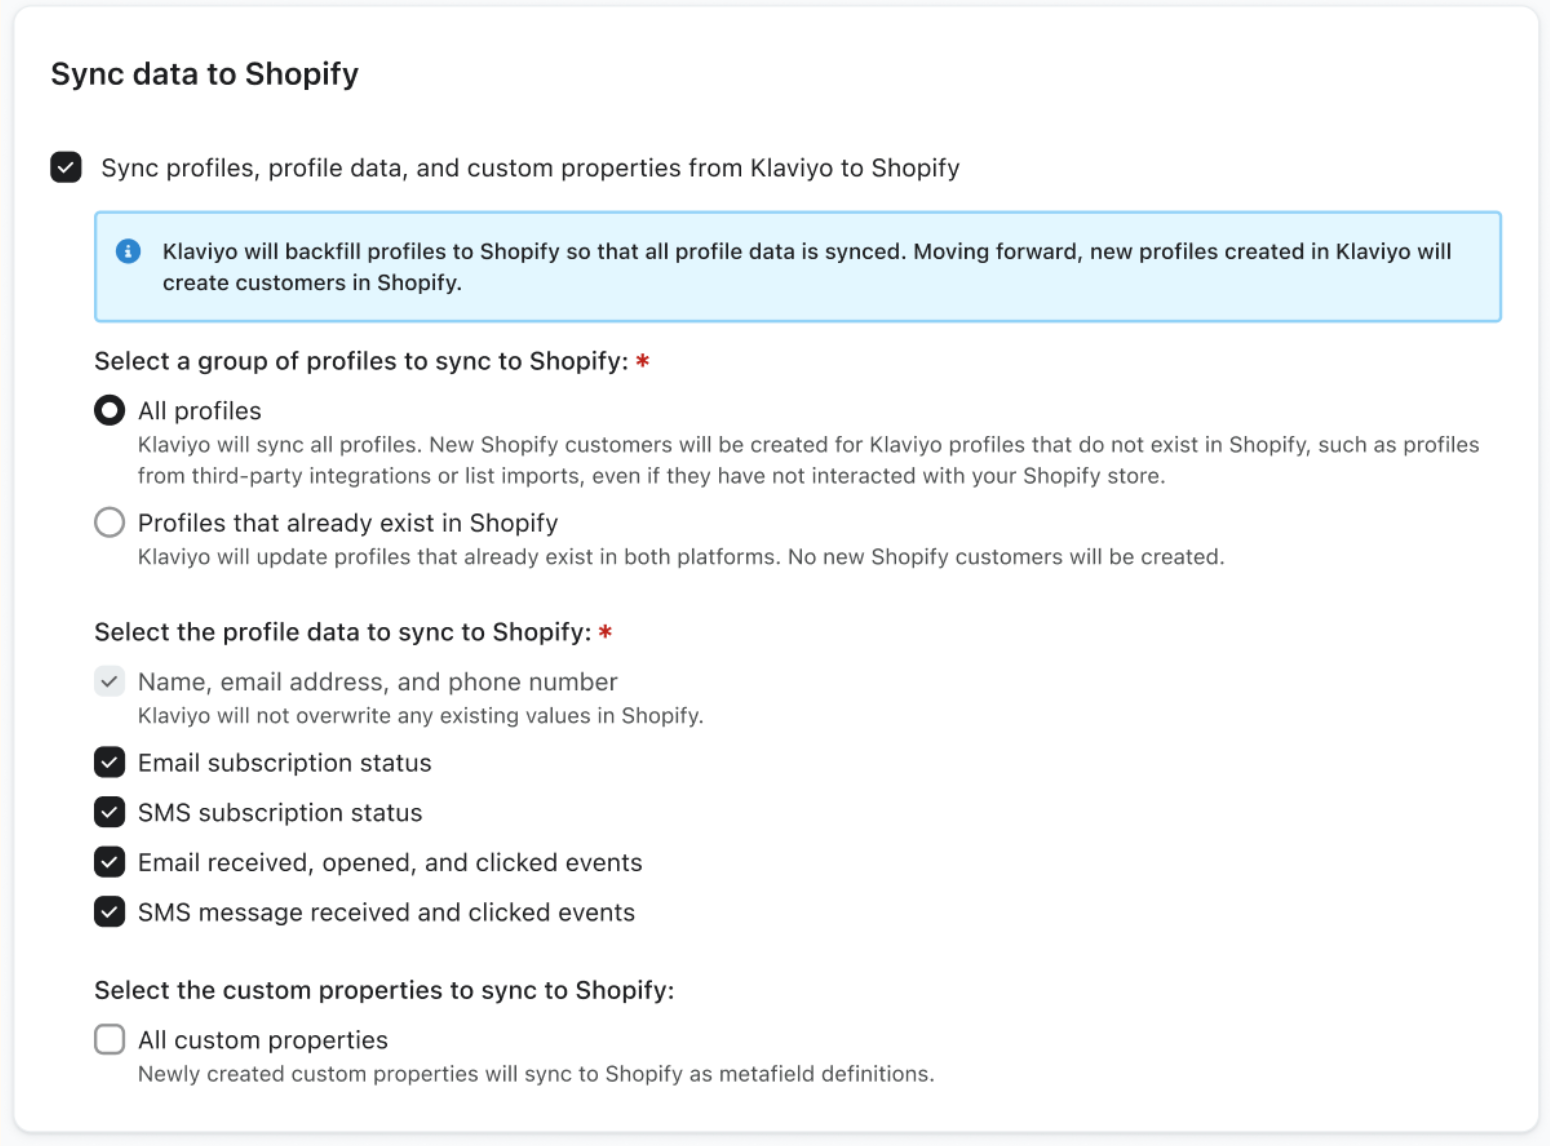The width and height of the screenshot is (1550, 1146).
Task: Click the metafield definitions helper text
Action: (x=535, y=1074)
